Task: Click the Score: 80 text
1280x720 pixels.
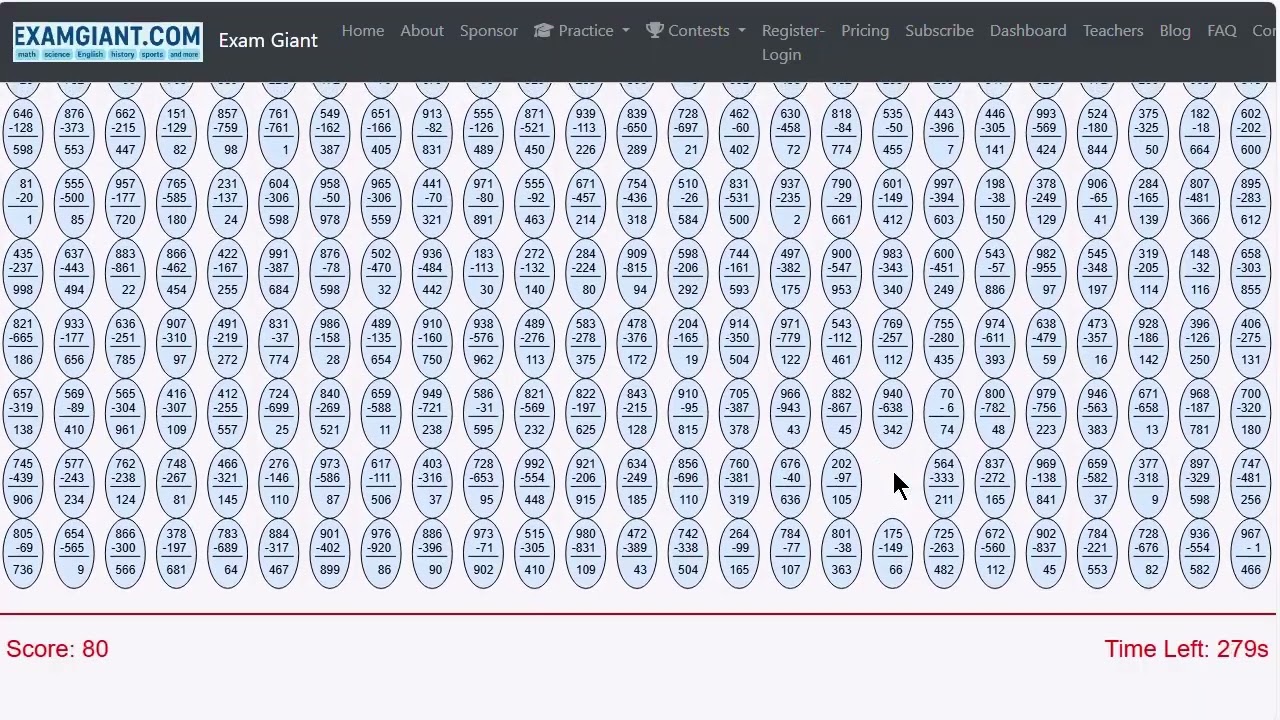Action: pos(57,649)
